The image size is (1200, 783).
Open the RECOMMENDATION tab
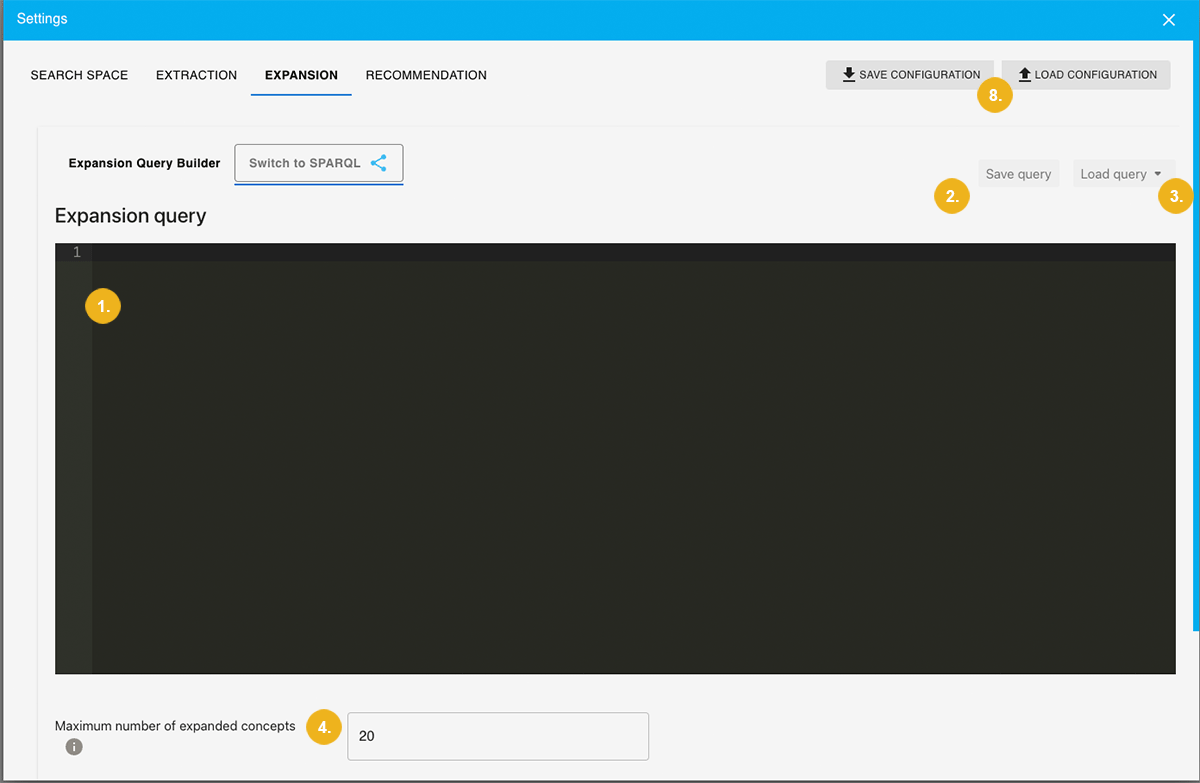coord(426,75)
